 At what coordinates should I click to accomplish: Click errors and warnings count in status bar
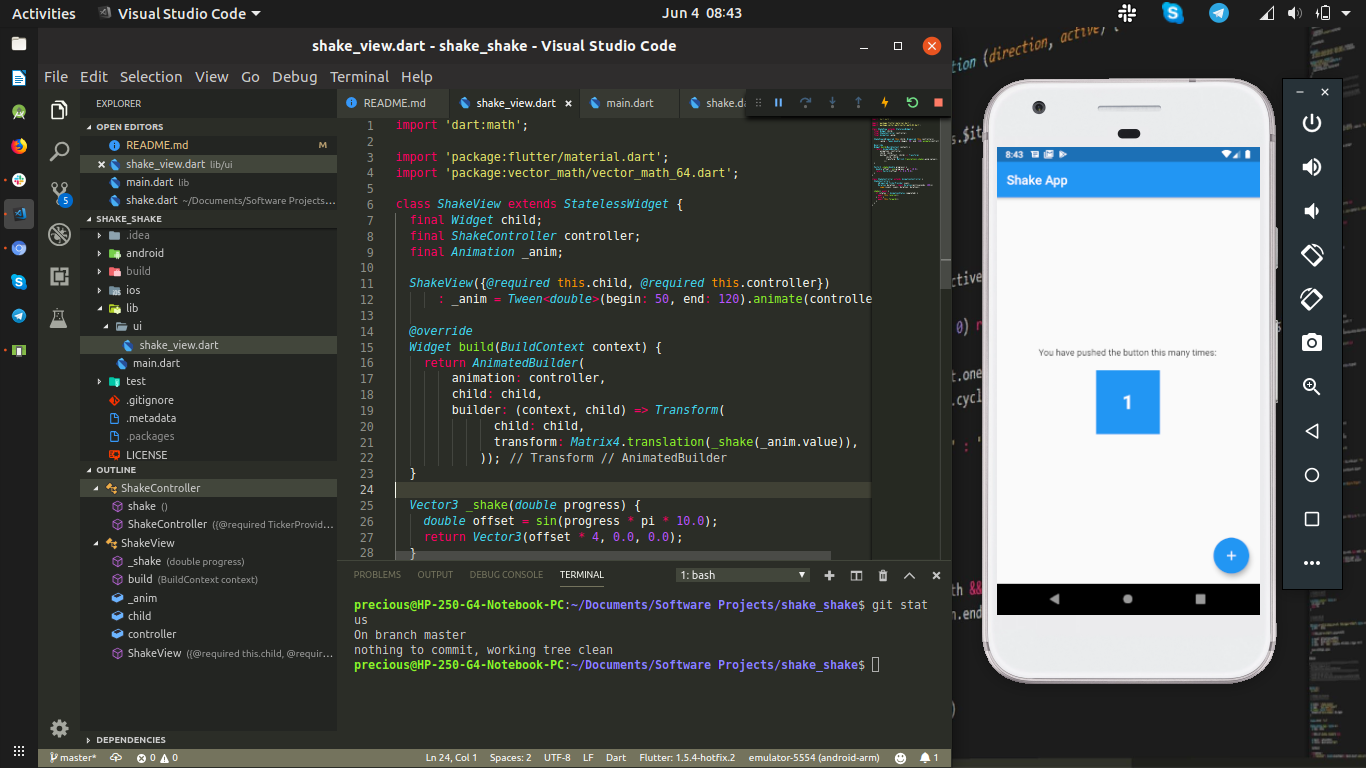(157, 758)
